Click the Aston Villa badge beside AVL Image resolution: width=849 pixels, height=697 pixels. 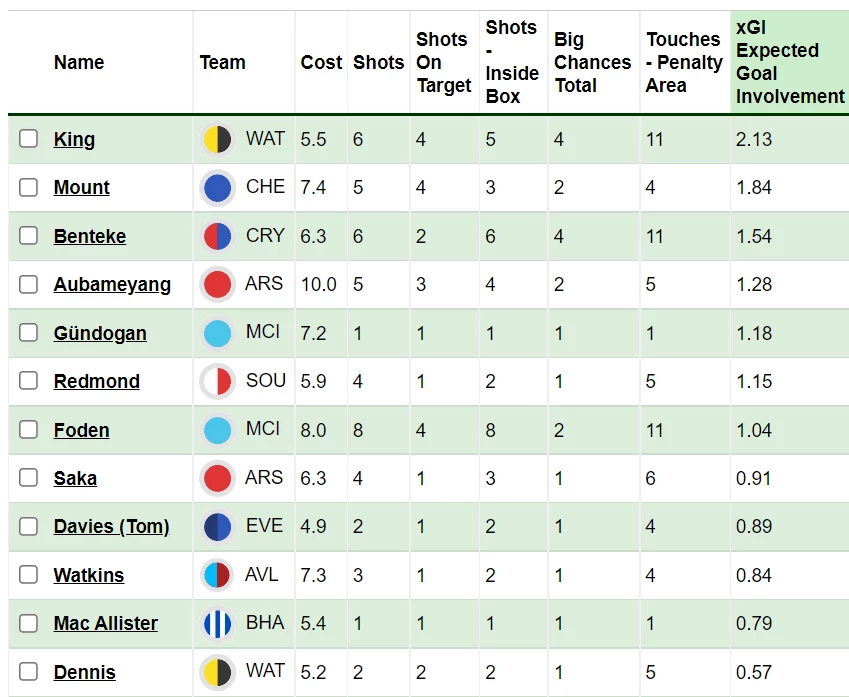pyautogui.click(x=217, y=575)
